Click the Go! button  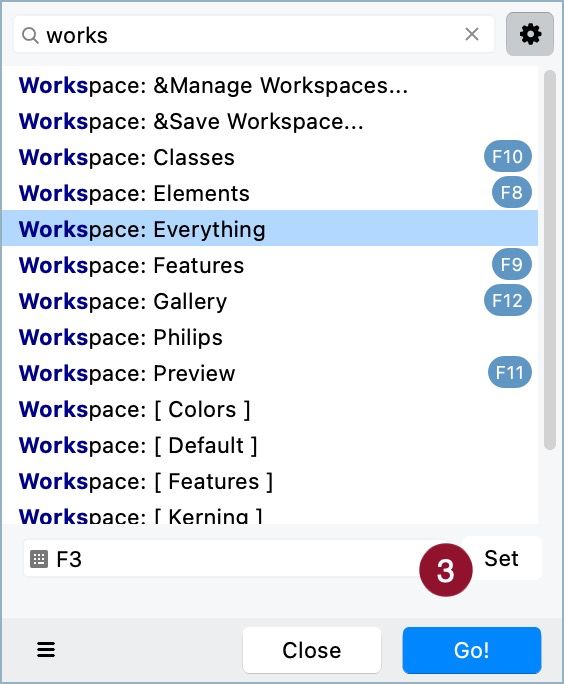point(472,650)
